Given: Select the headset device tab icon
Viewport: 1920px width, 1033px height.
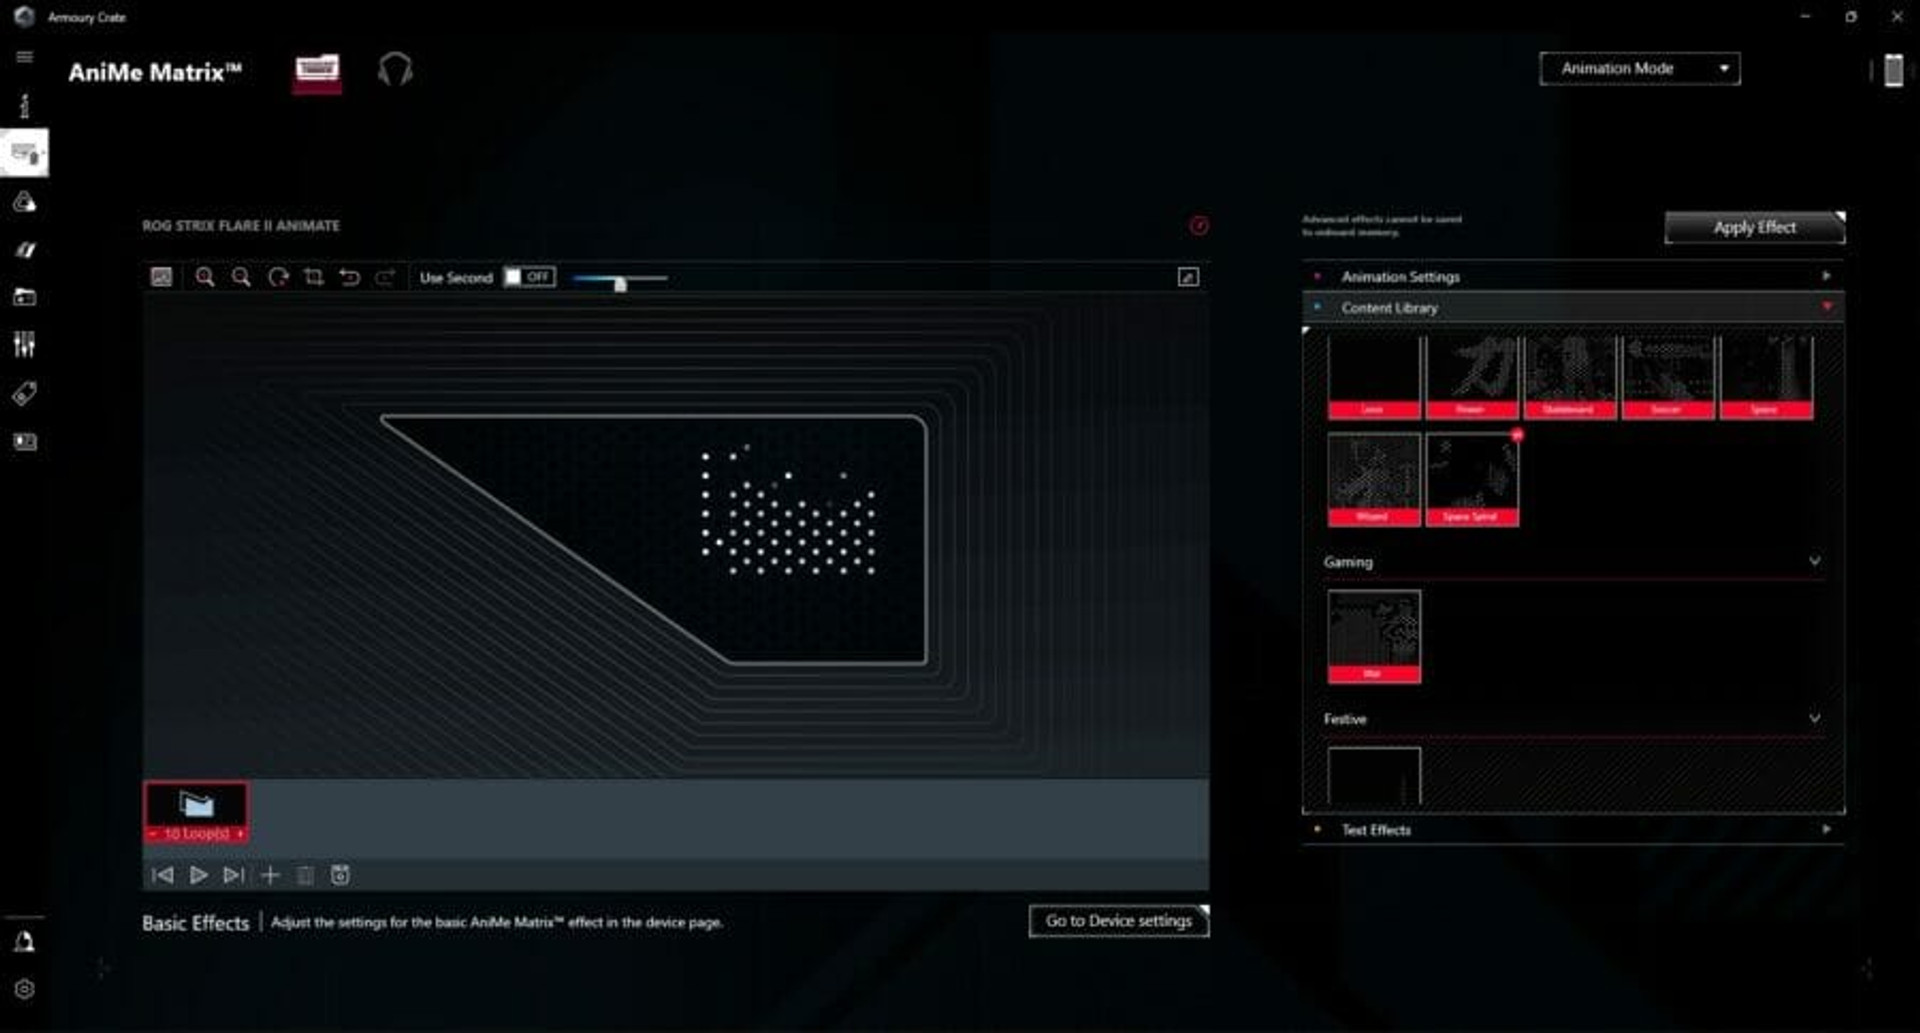Looking at the screenshot, I should [395, 70].
